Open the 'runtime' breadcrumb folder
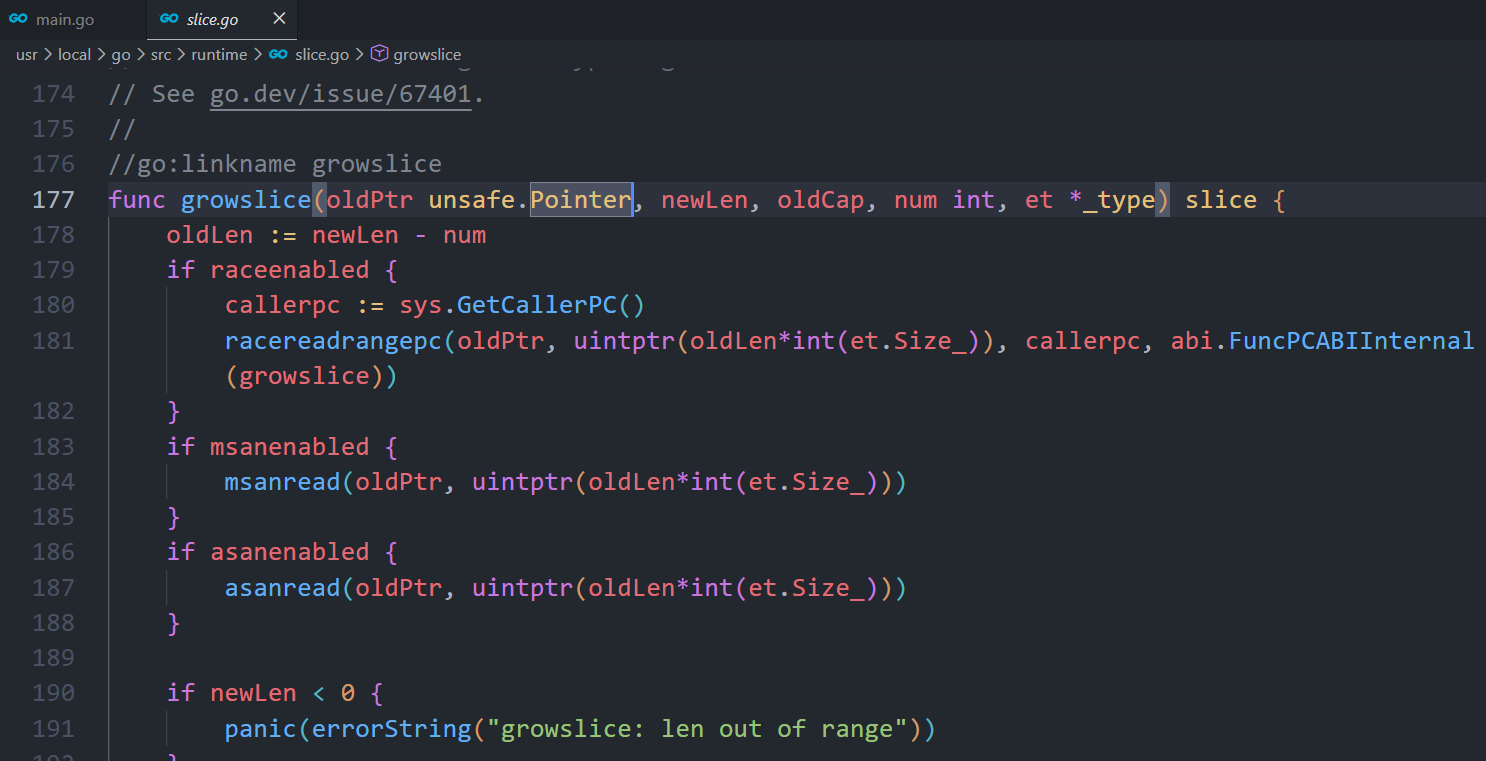Image resolution: width=1486 pixels, height=761 pixels. (x=219, y=54)
